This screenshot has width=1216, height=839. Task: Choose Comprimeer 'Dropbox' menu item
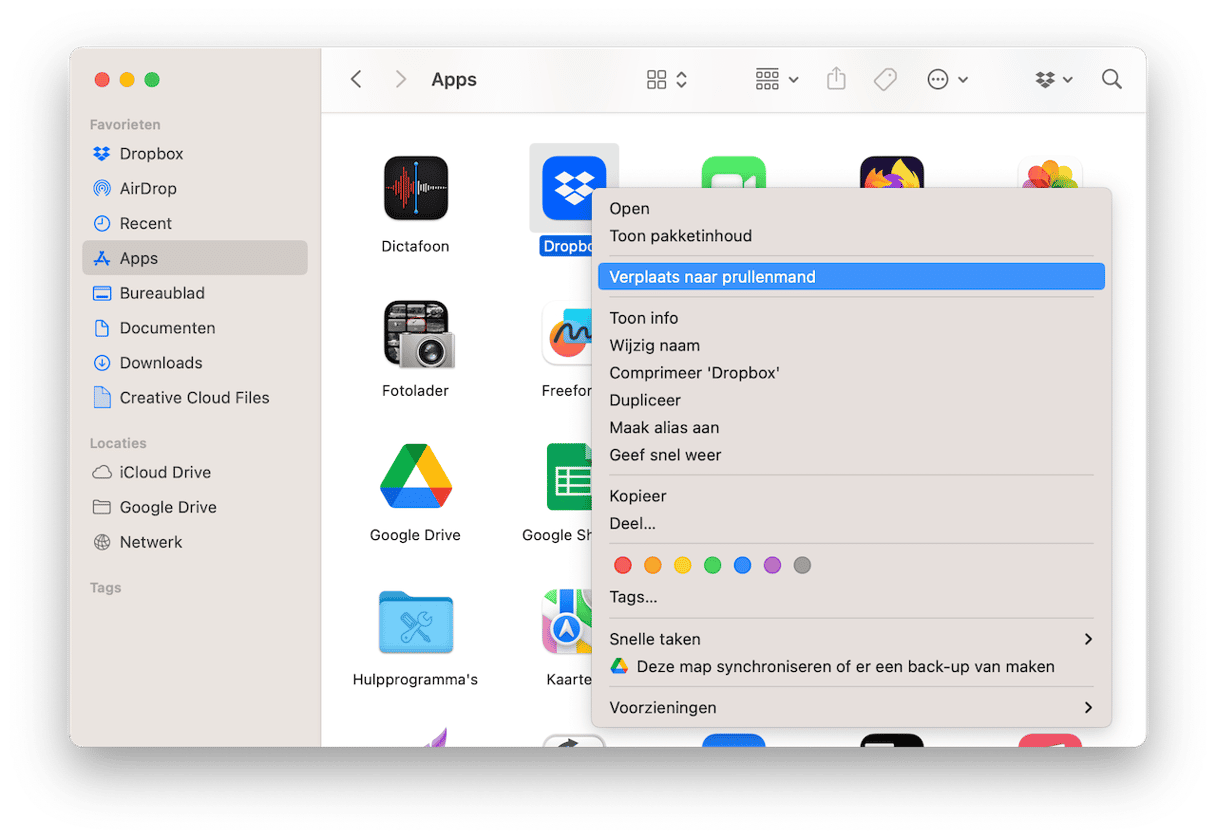click(851, 373)
